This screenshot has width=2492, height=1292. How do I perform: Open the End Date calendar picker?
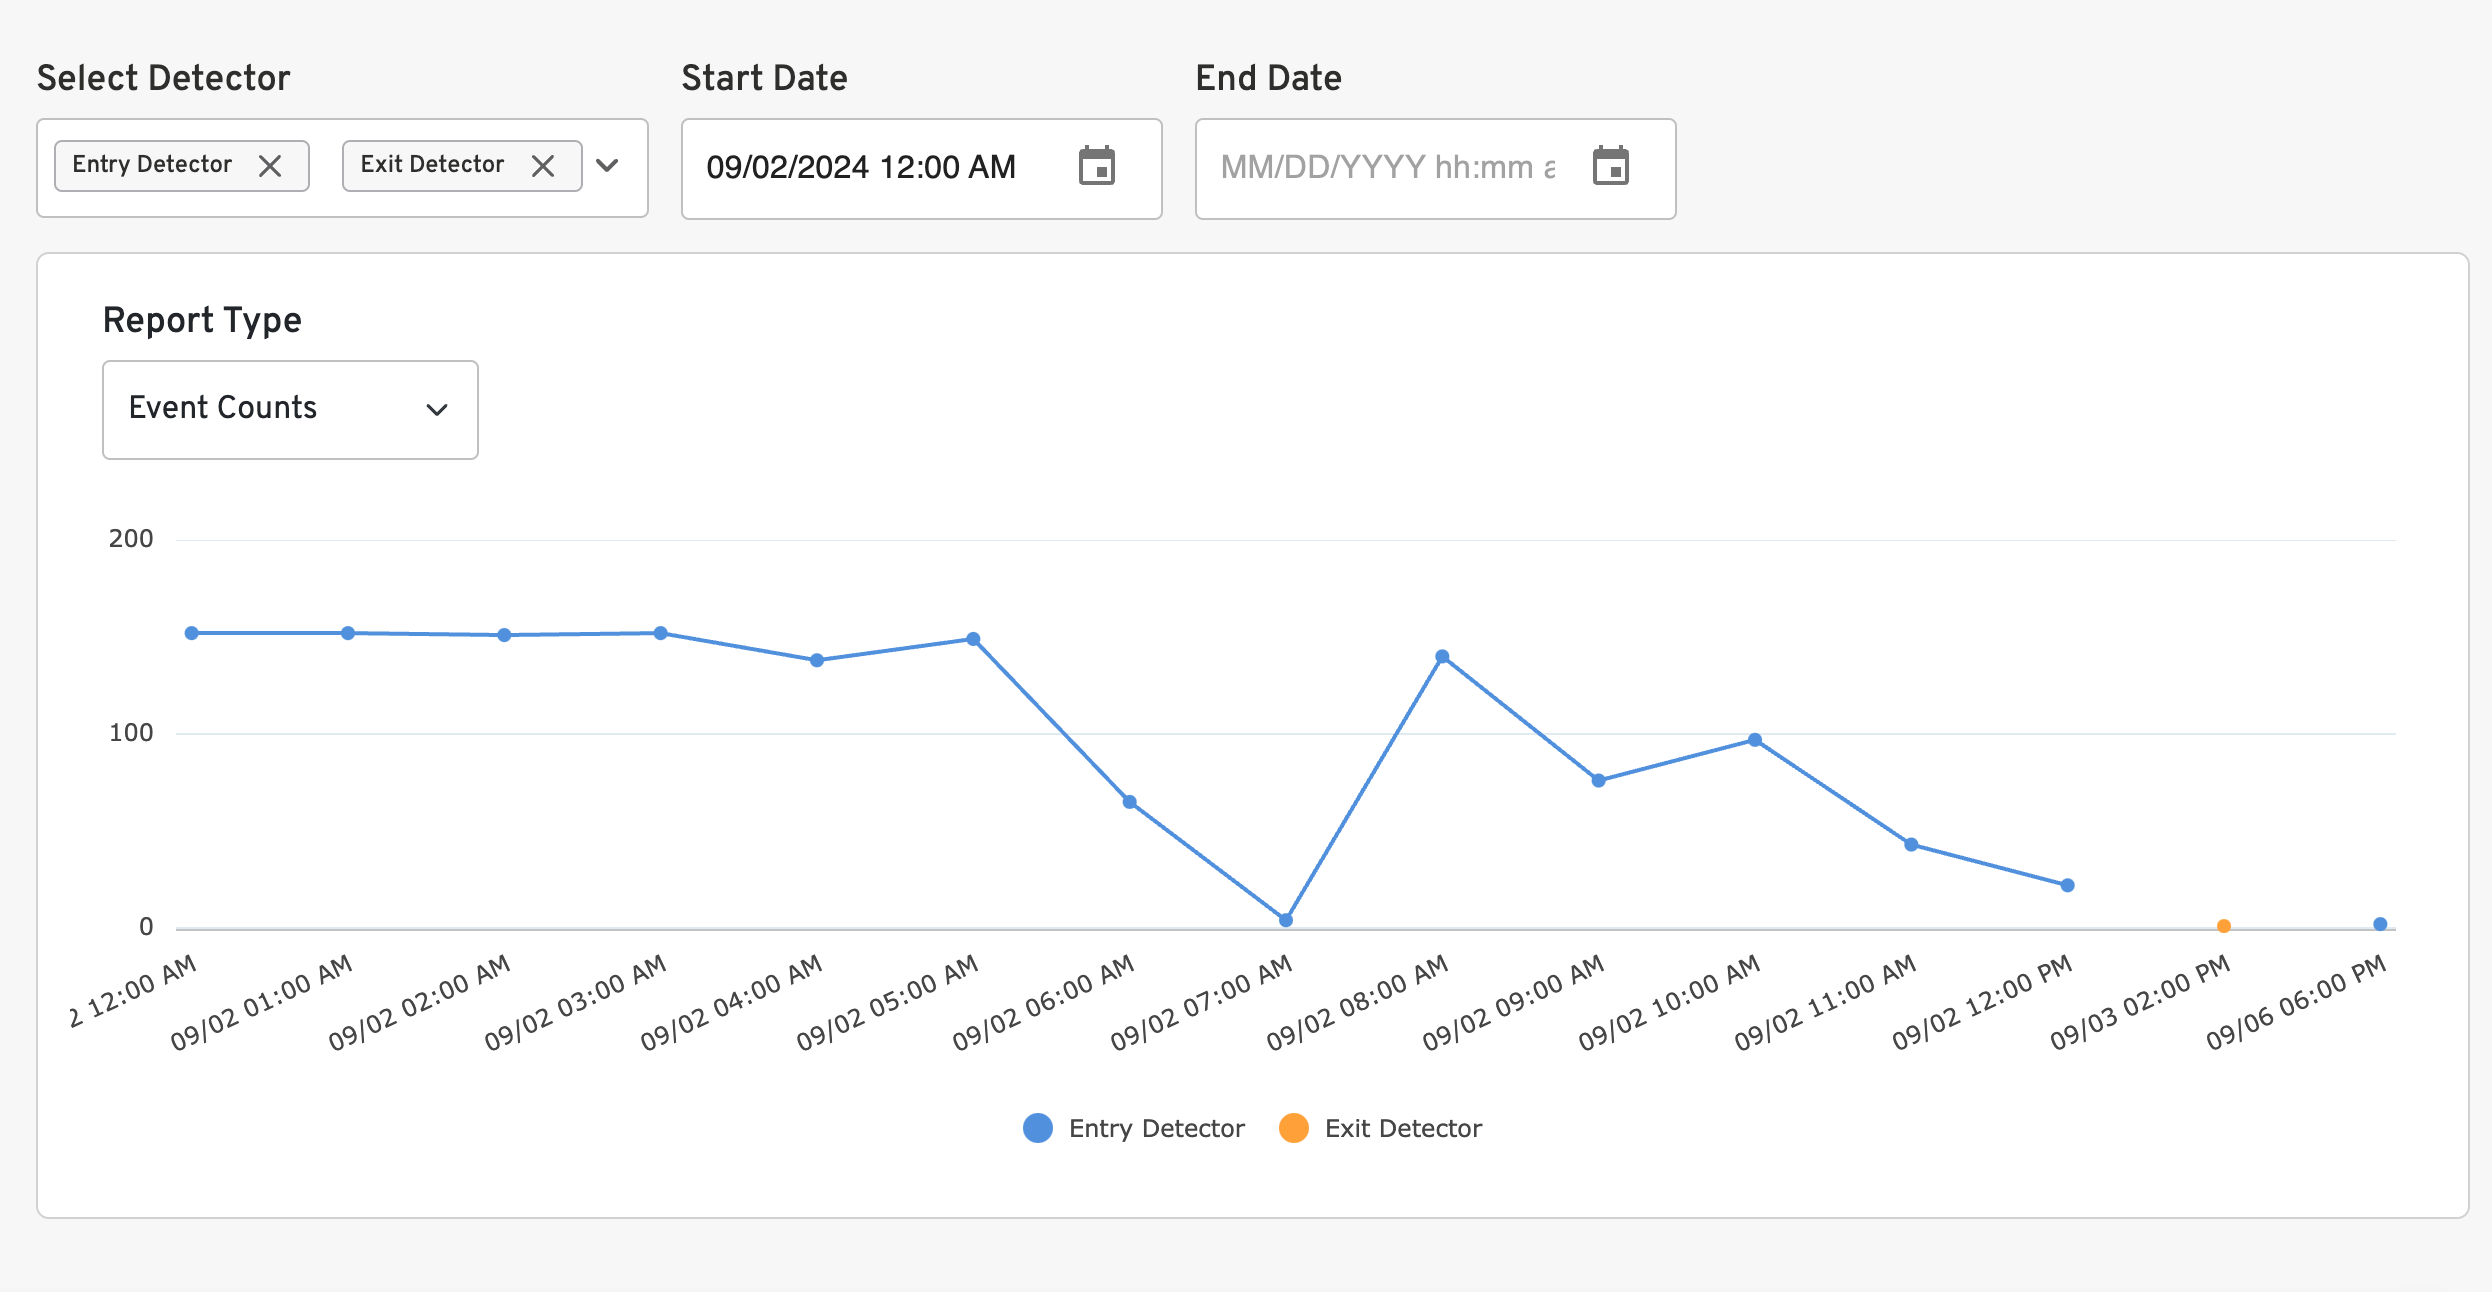point(1610,166)
